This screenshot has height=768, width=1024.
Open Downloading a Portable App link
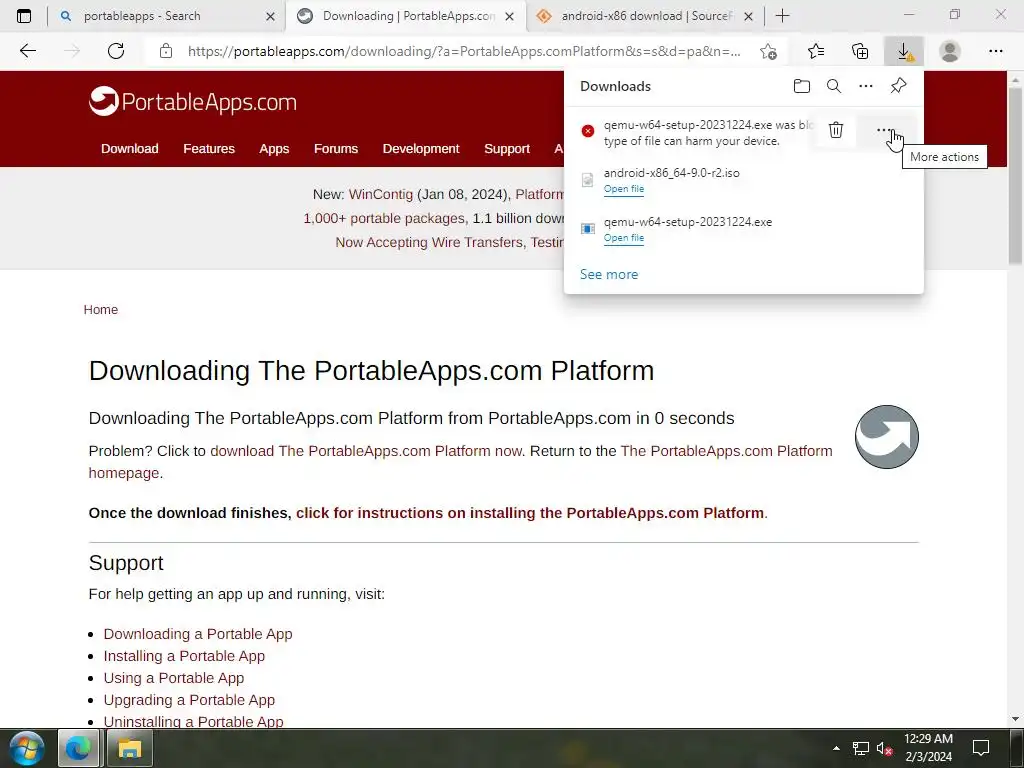[x=198, y=634]
